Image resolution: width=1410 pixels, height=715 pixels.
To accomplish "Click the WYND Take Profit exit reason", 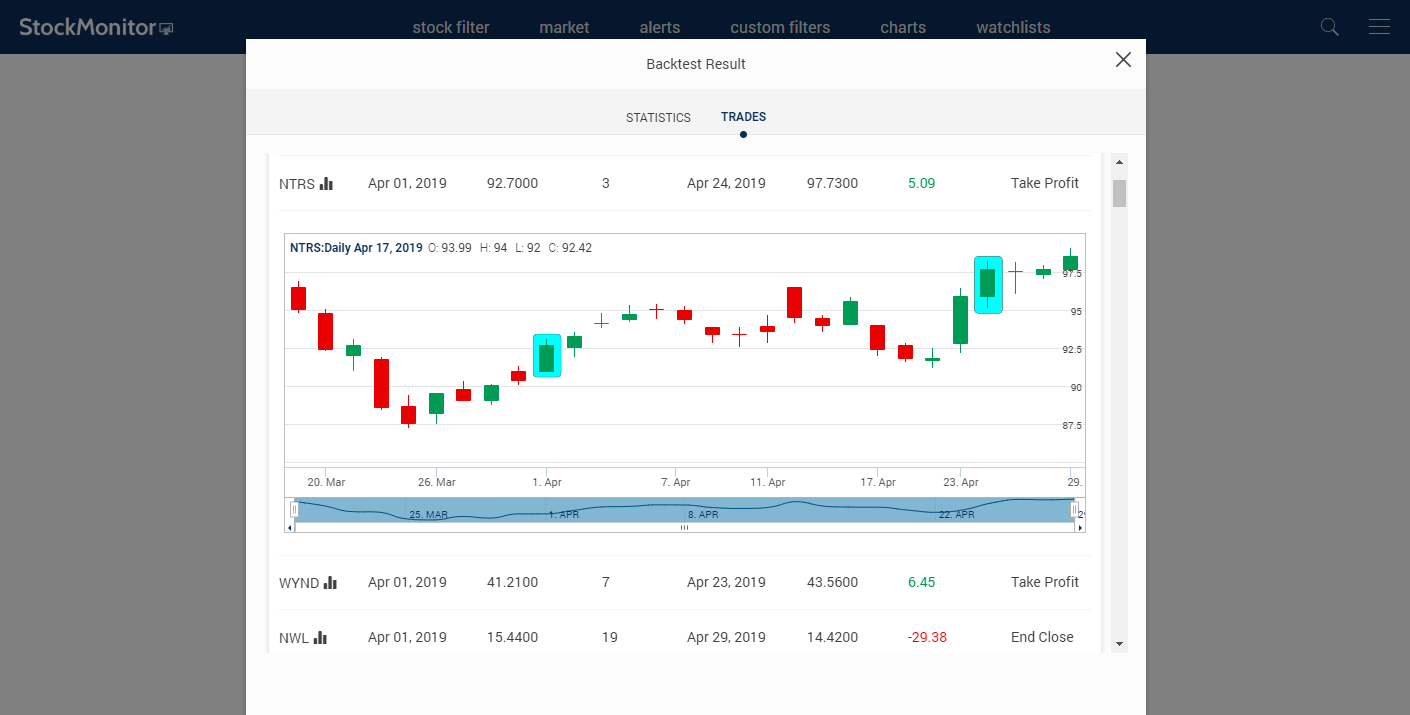I will tap(1045, 582).
